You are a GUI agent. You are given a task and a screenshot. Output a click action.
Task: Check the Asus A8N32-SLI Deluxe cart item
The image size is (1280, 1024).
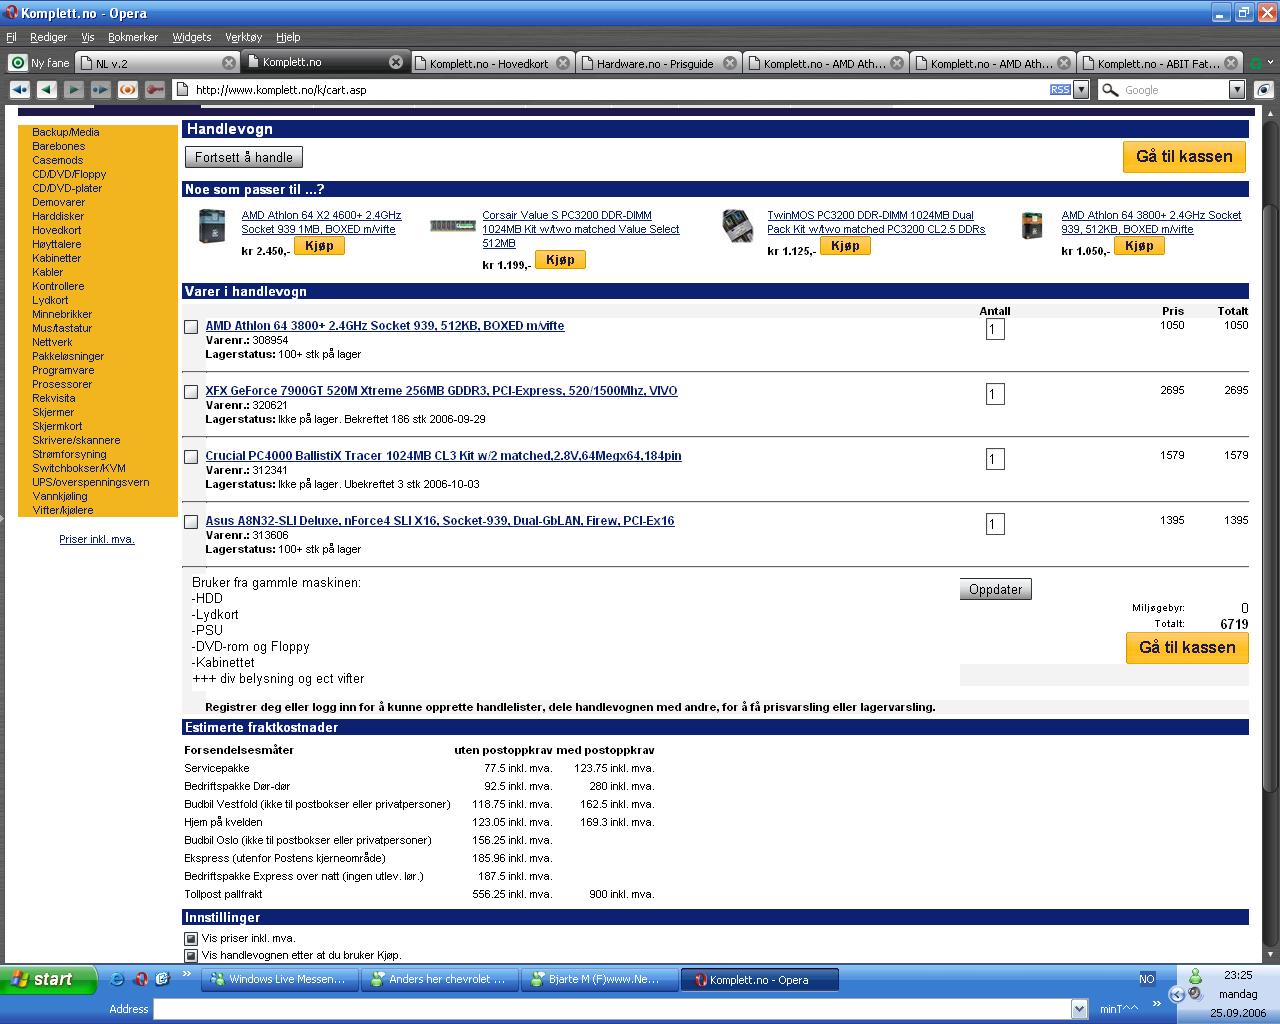pyautogui.click(x=191, y=522)
